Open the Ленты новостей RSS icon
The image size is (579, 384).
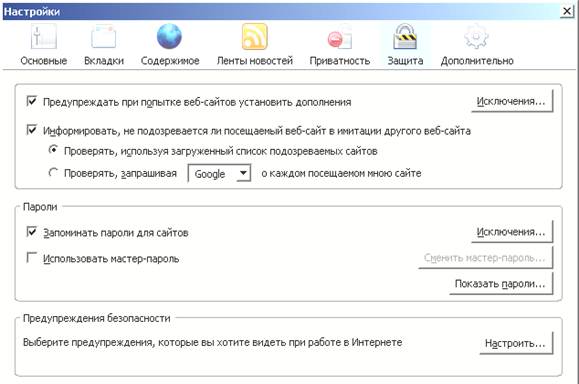[x=254, y=36]
